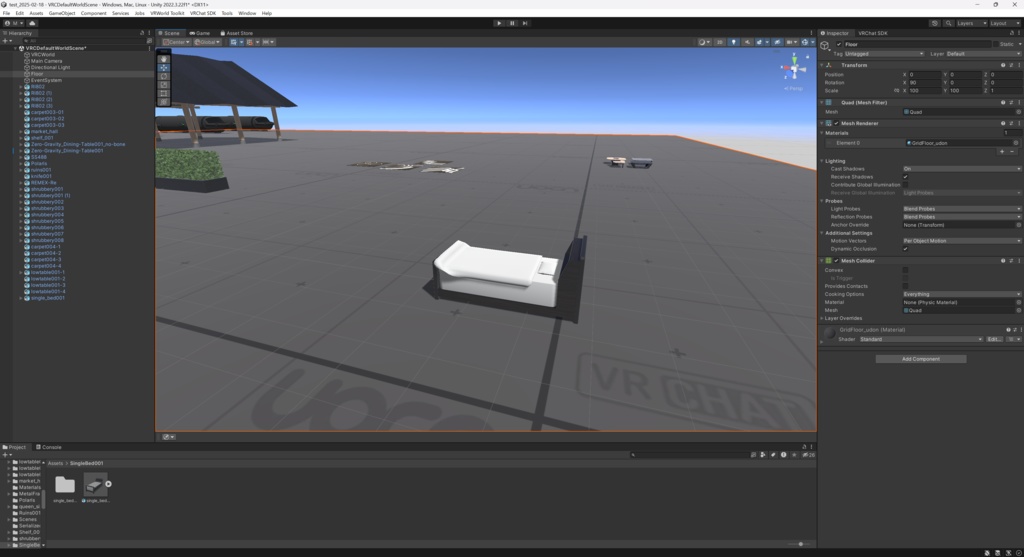Open the GameObject menu
The height and width of the screenshot is (557, 1024).
click(61, 13)
